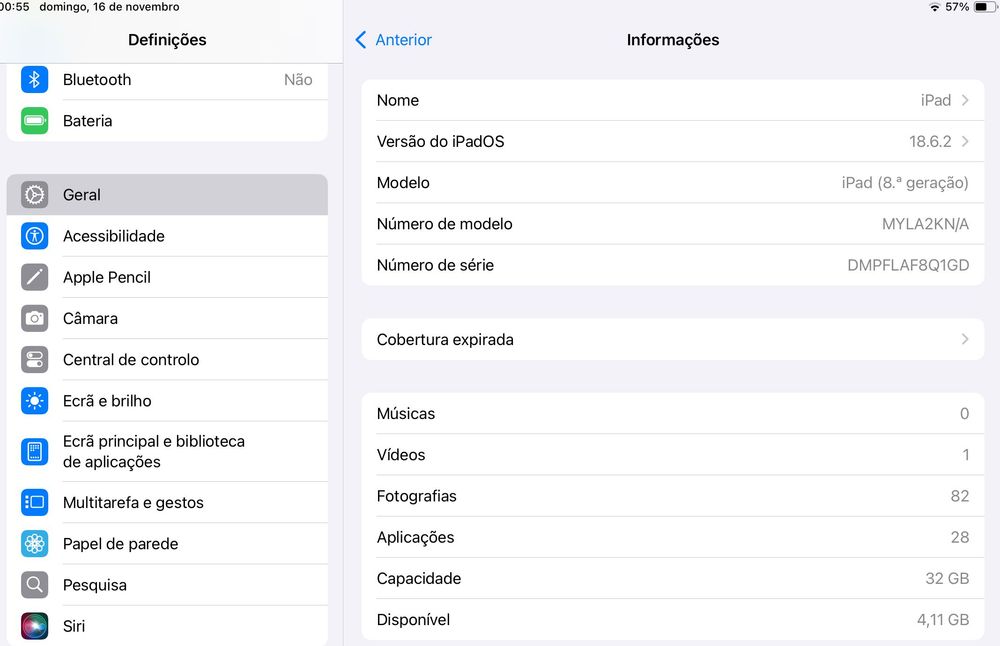Tap the Central de controlo icon
Viewport: 1000px width, 646px height.
34,360
